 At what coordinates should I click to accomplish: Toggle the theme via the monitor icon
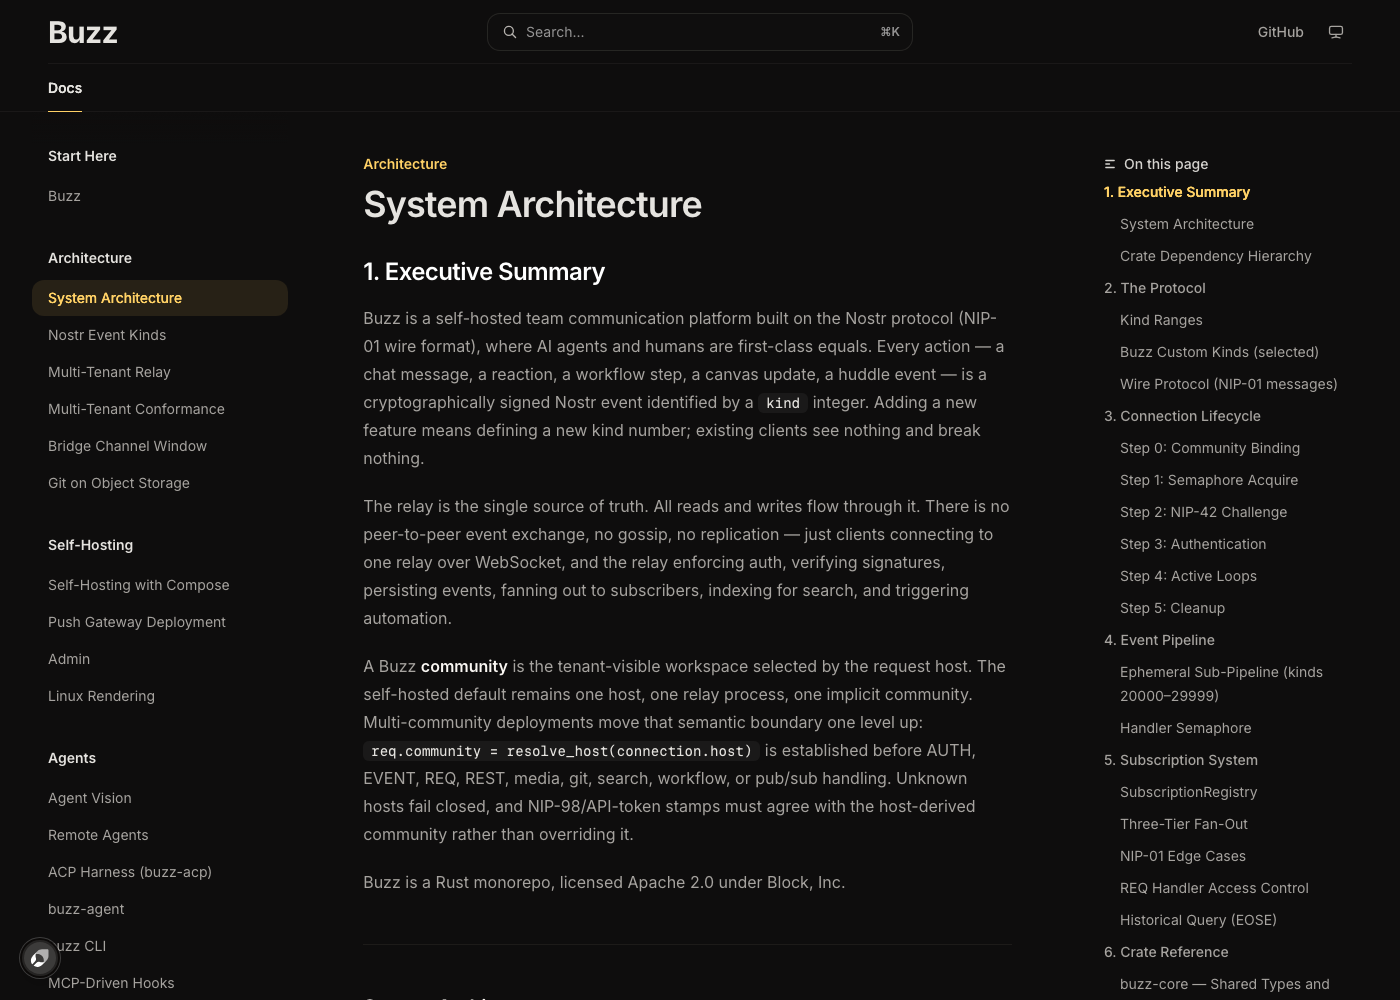(1336, 32)
